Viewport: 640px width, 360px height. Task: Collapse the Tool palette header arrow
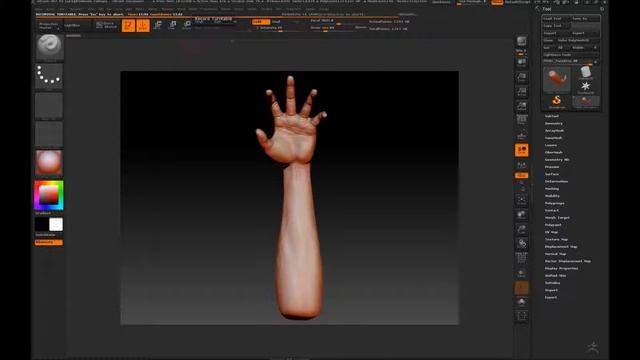[538, 9]
